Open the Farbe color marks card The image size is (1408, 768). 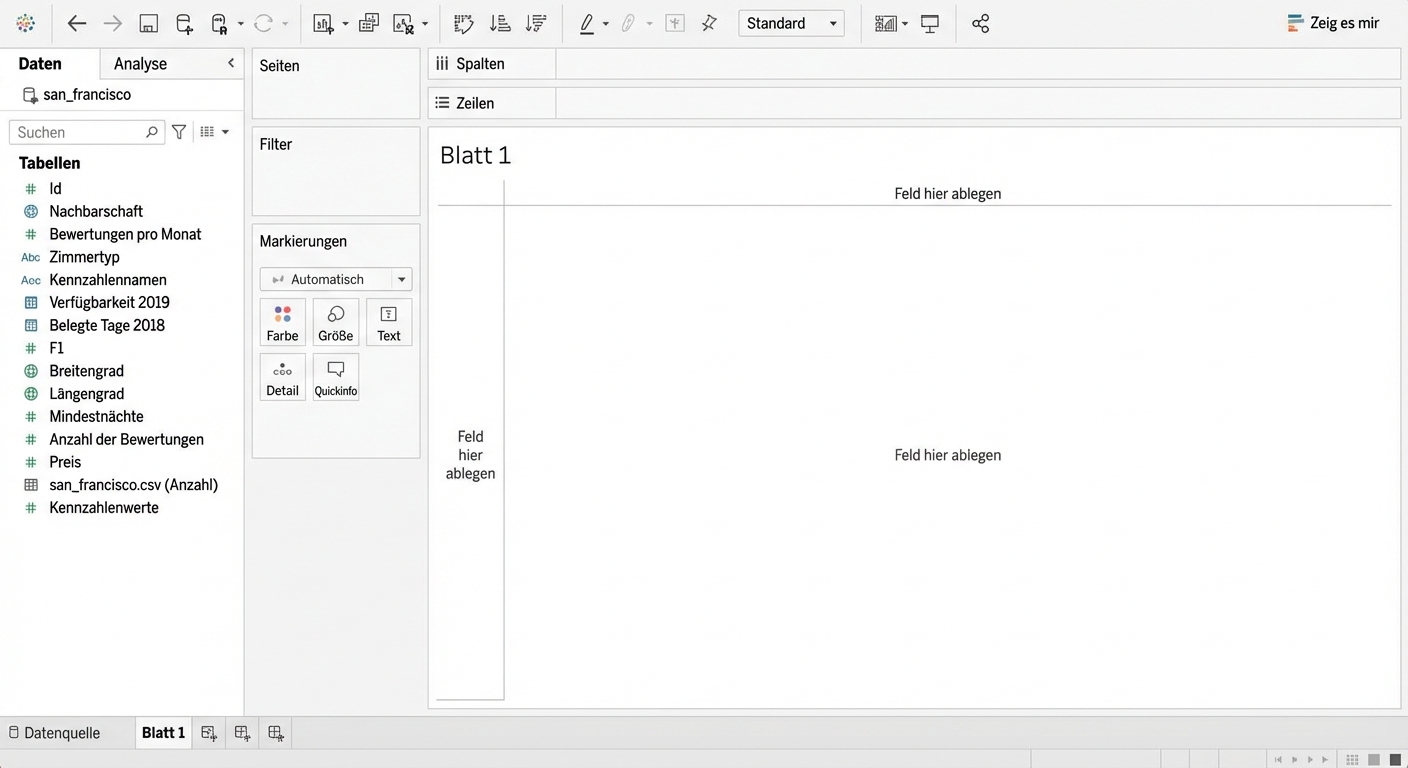coord(283,323)
